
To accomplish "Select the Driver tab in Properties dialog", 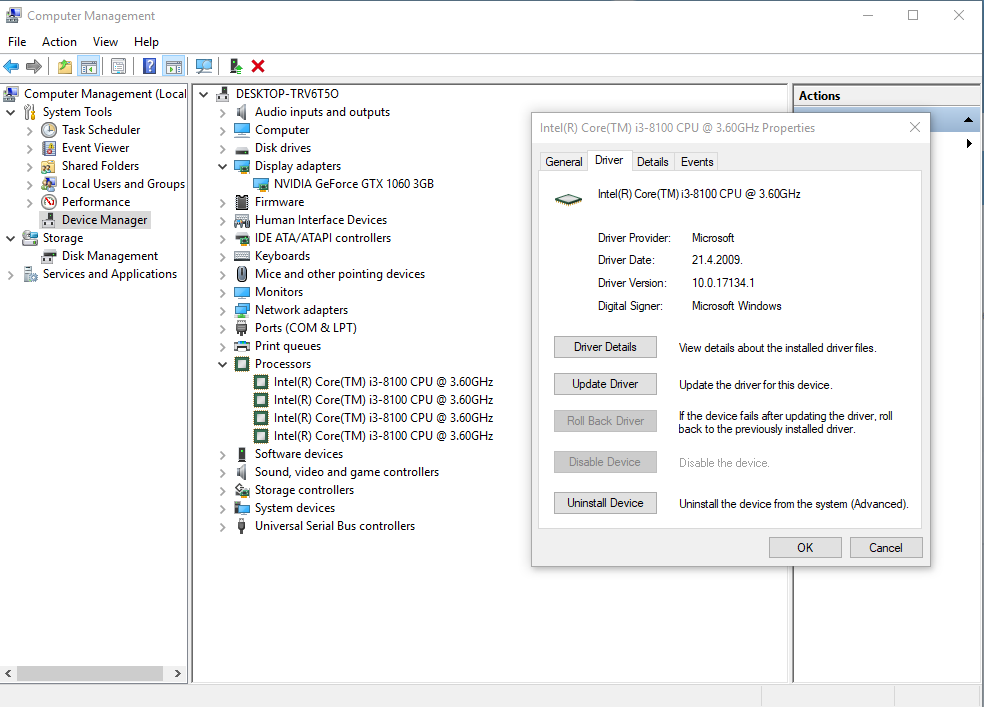I will 609,161.
